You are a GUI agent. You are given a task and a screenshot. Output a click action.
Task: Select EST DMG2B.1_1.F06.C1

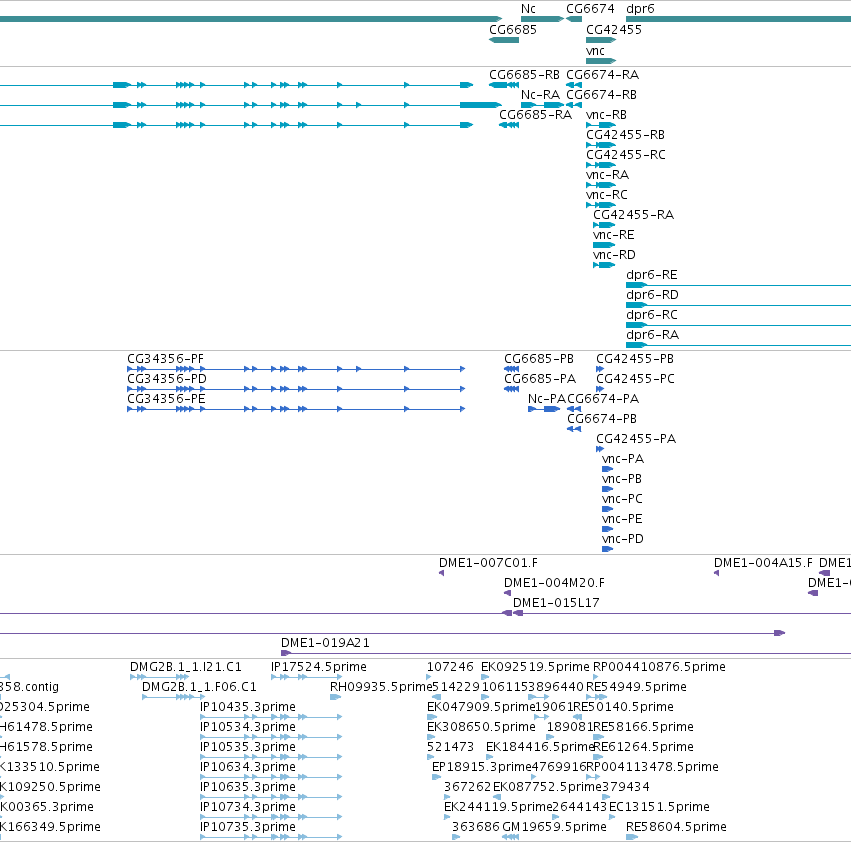pyautogui.click(x=199, y=687)
